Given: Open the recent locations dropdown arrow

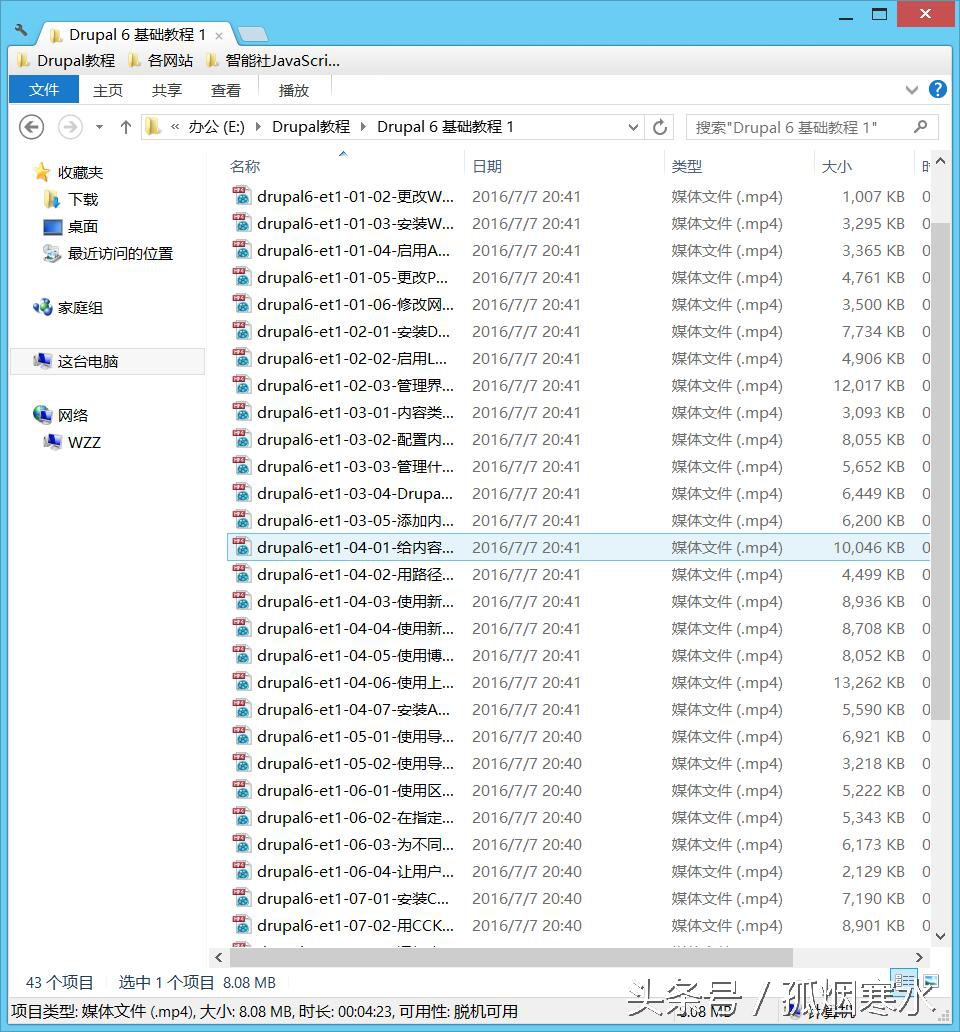Looking at the screenshot, I should [99, 127].
